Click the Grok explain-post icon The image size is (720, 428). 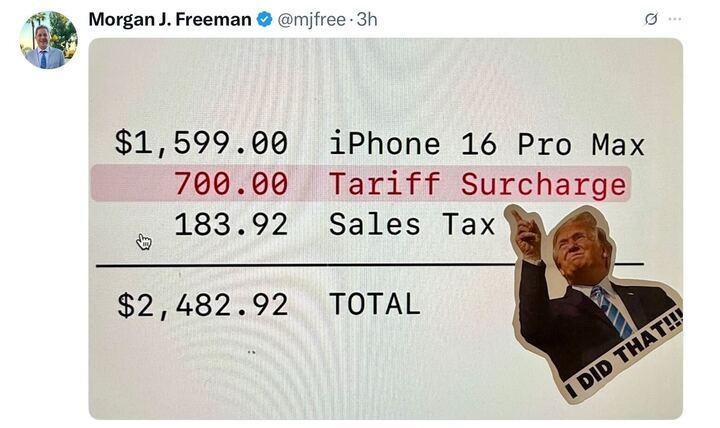coord(651,19)
